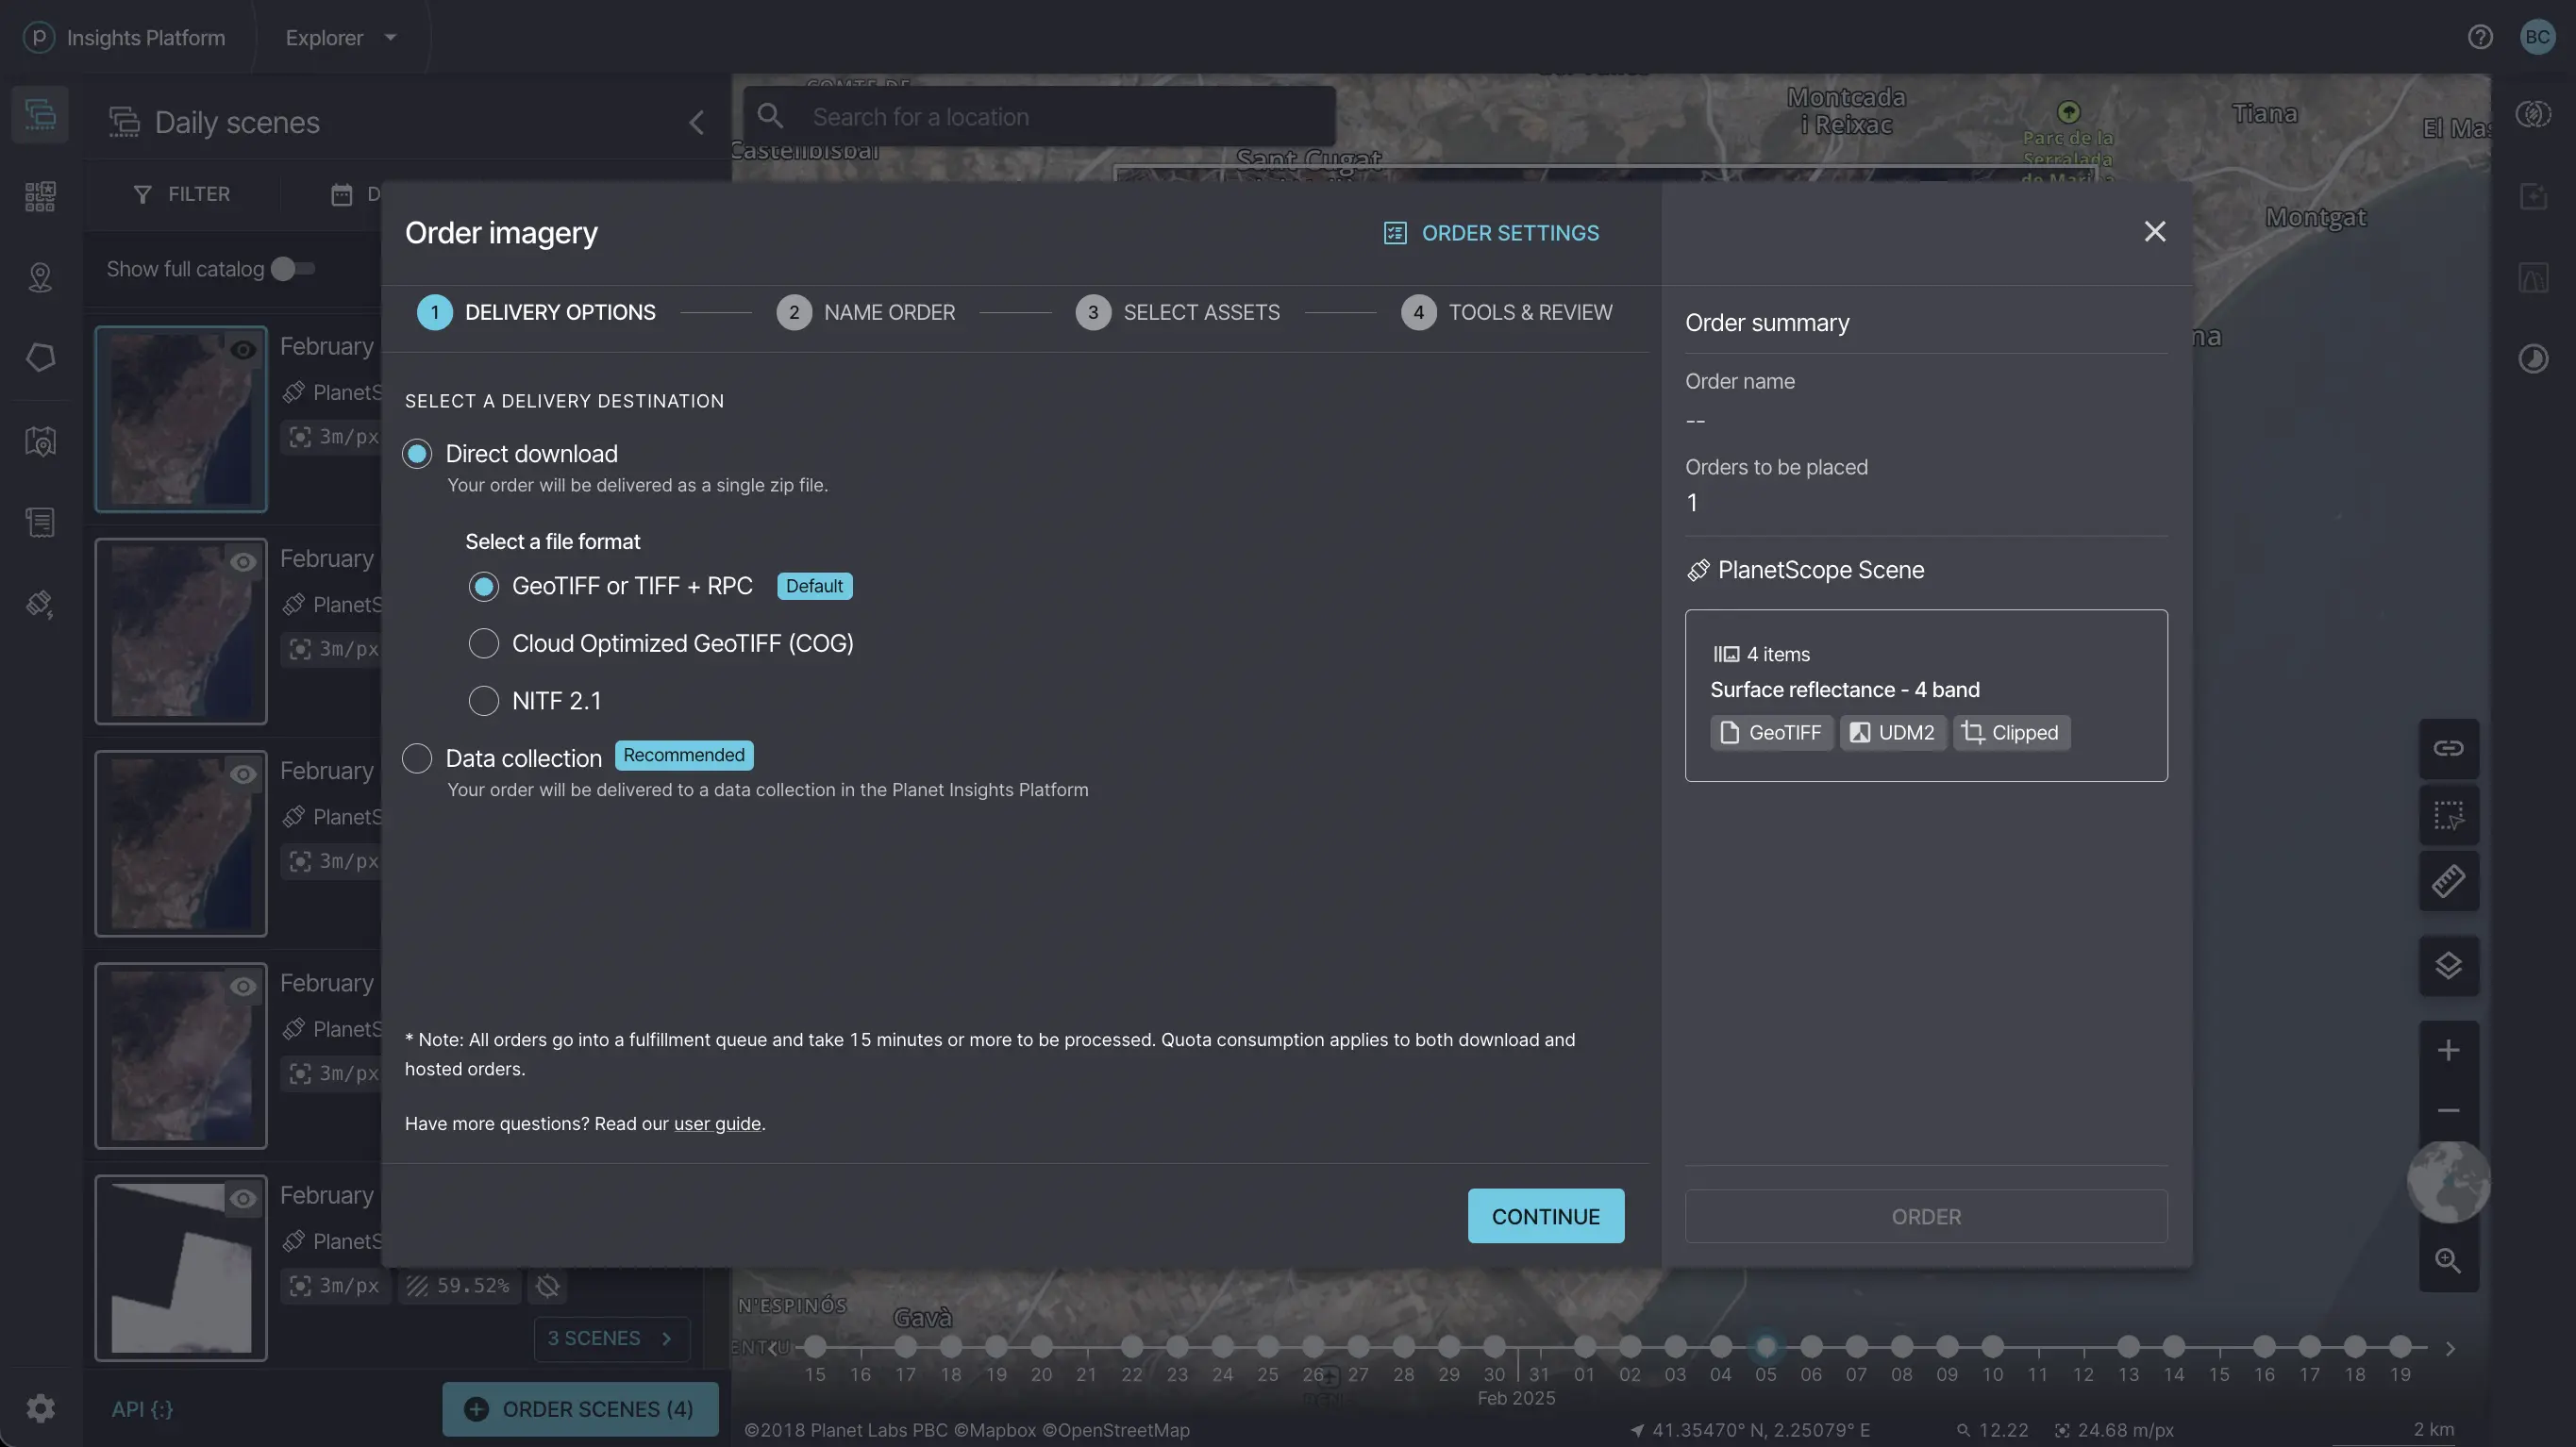Viewport: 2576px width, 1447px height.
Task: Open the saved searches map sidebar icon
Action: (40, 441)
